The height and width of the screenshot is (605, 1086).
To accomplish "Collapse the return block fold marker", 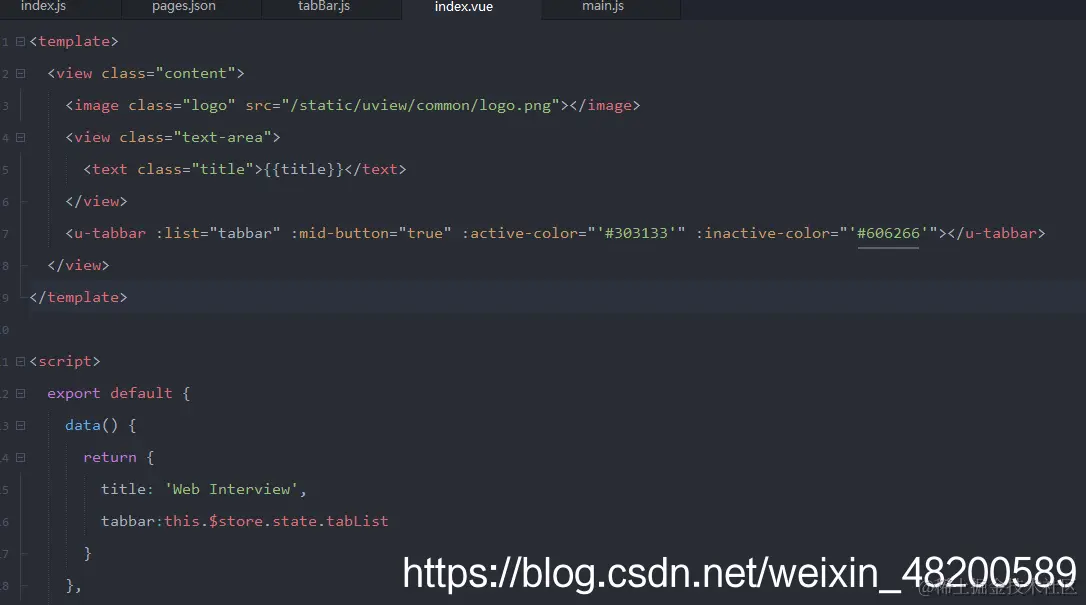I will coord(21,458).
